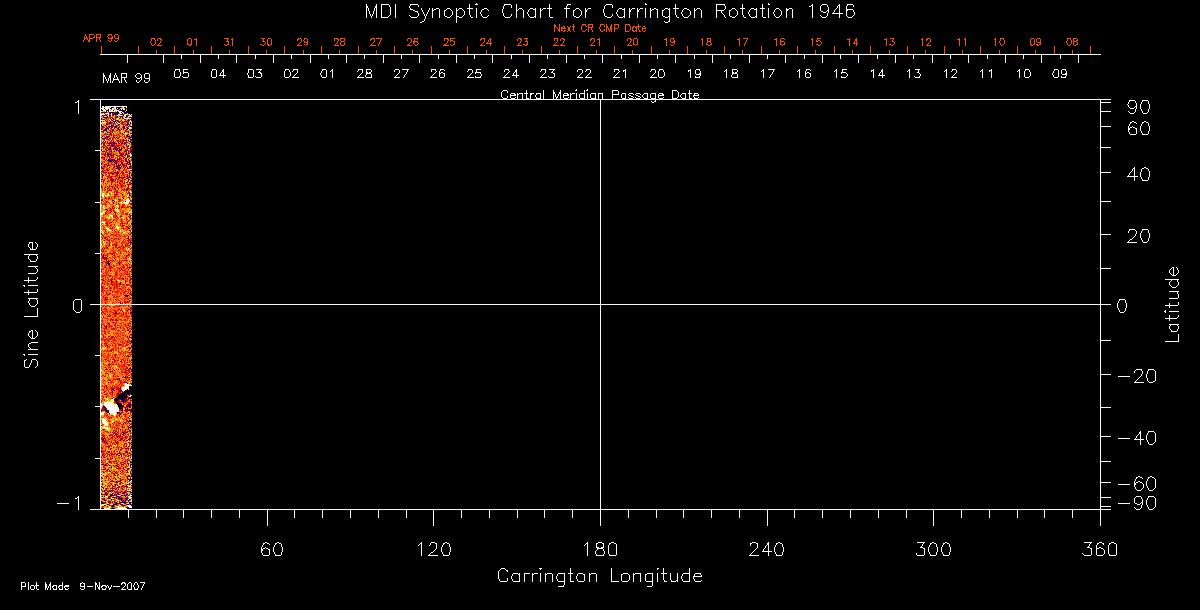The image size is (1200, 610).
Task: Select the "Plot Made 9-Nov-2007" footer text
Action: tap(83, 586)
